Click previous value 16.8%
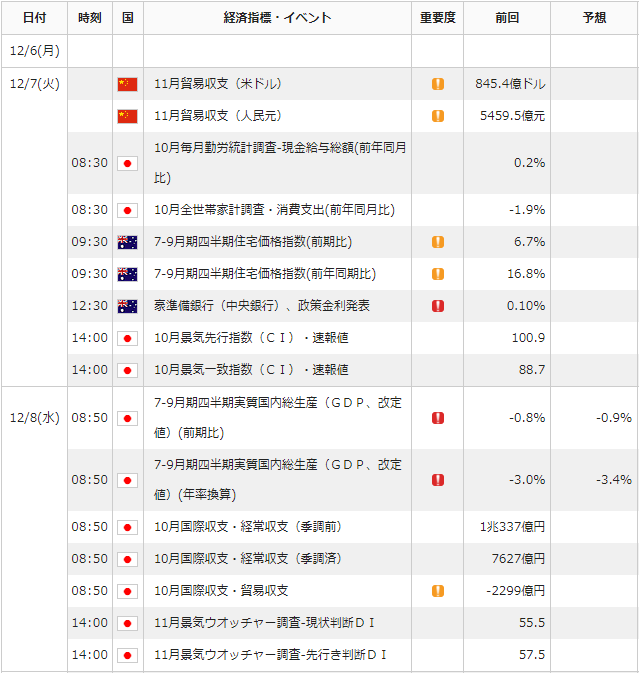 coord(526,274)
